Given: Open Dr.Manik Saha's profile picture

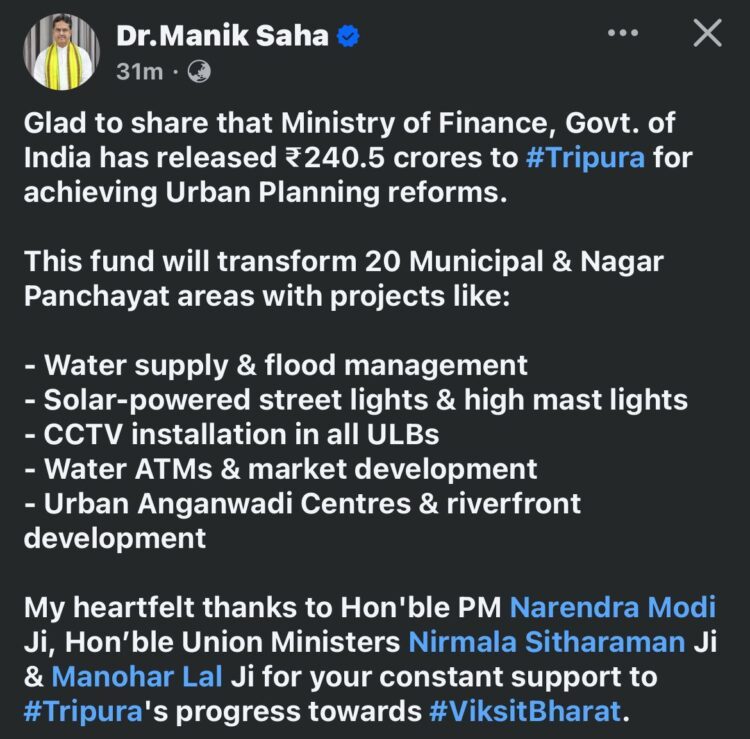Looking at the screenshot, I should [66, 52].
